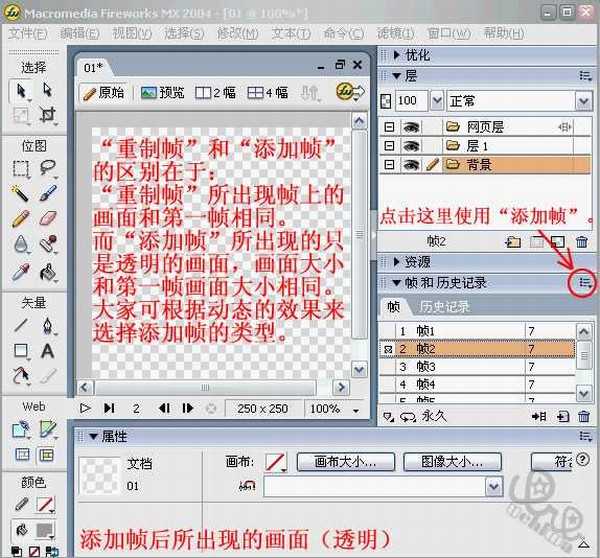Select the Brush tool
This screenshot has width=600, height=558.
[x=47, y=193]
